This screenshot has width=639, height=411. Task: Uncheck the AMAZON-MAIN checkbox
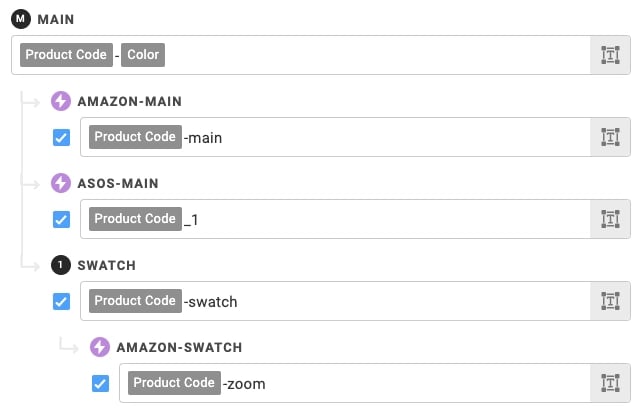coord(62,137)
